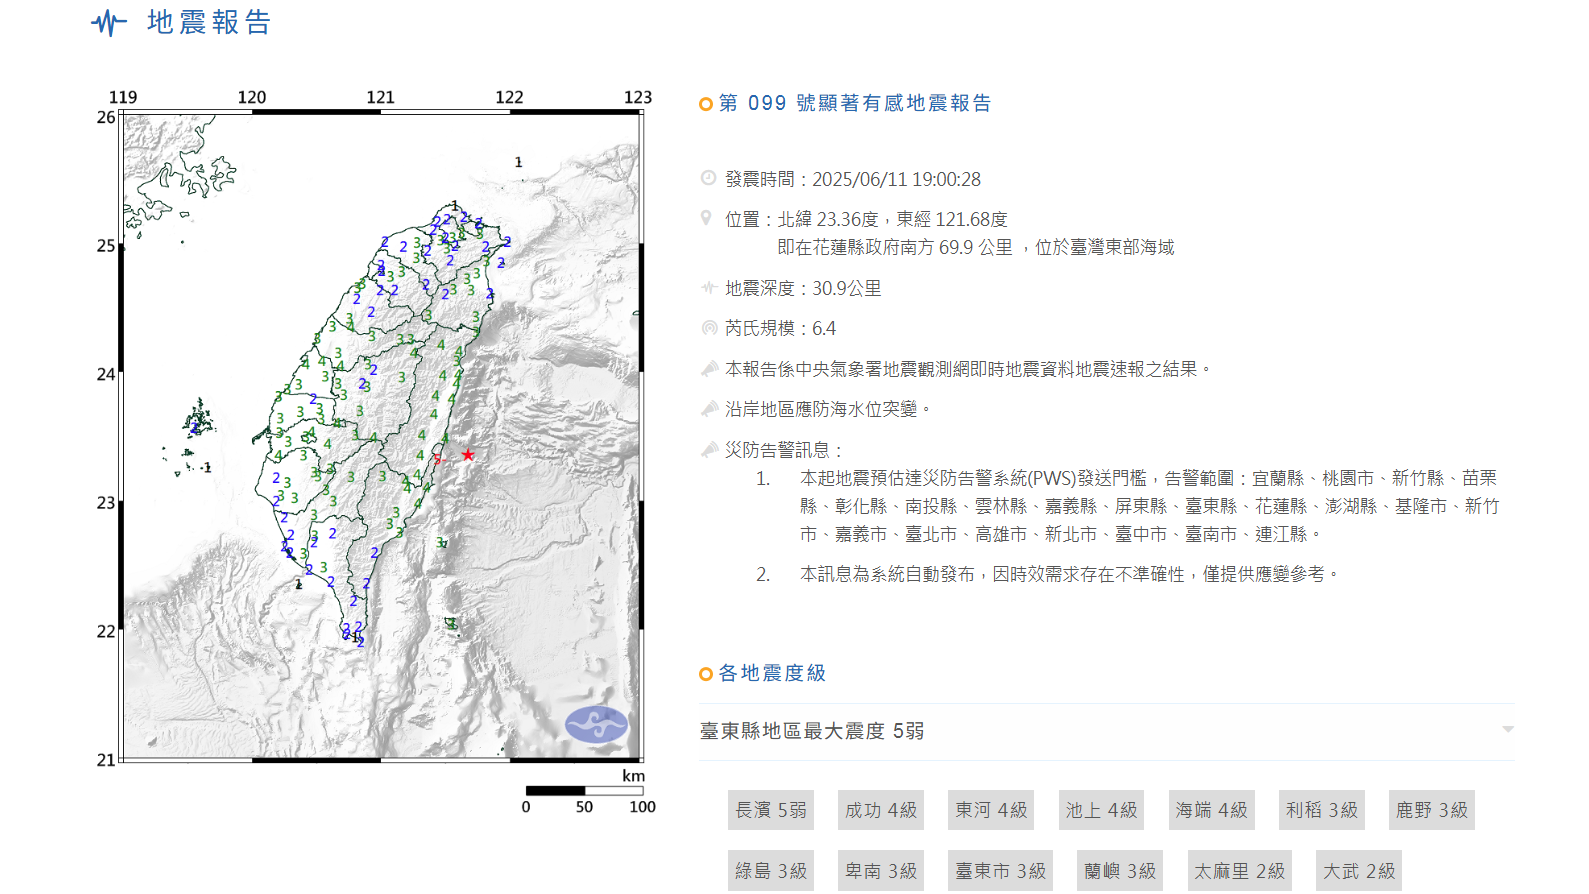
Task: Click the 第 099 號顯著有感地震報告 heading
Action: [x=855, y=103]
